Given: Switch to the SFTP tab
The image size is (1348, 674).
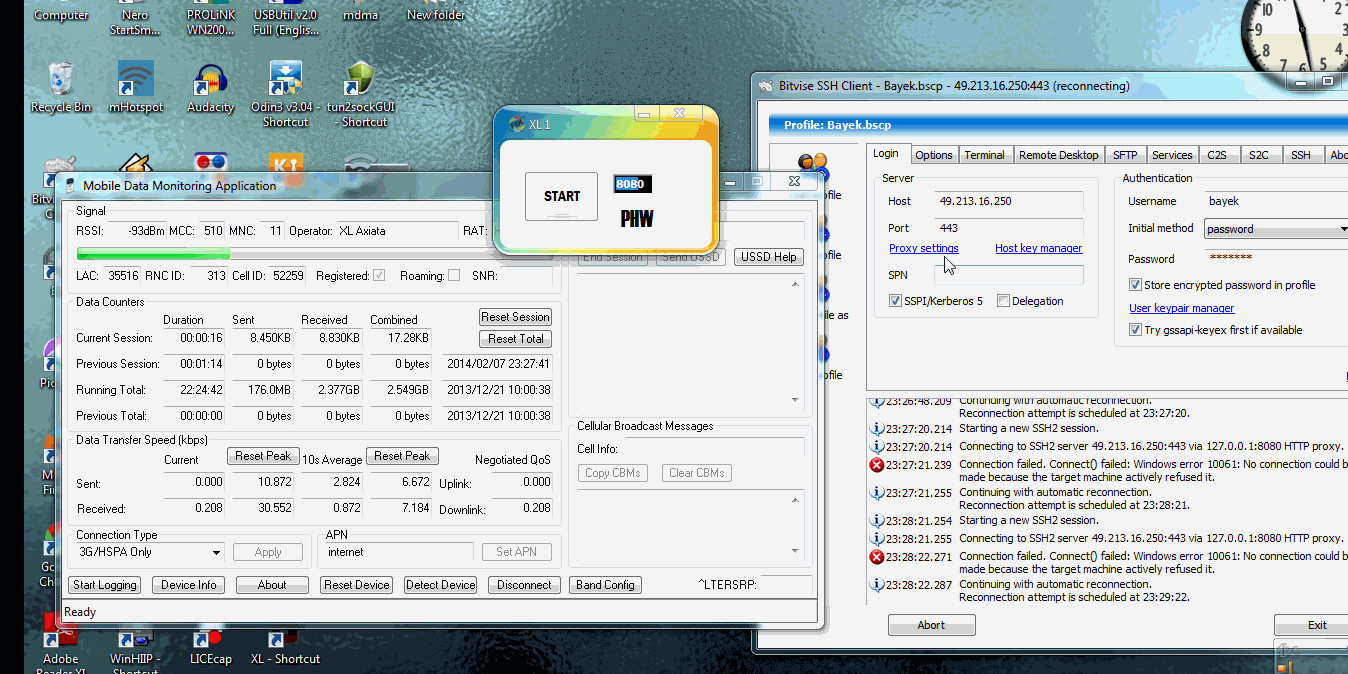Looking at the screenshot, I should pos(1125,155).
